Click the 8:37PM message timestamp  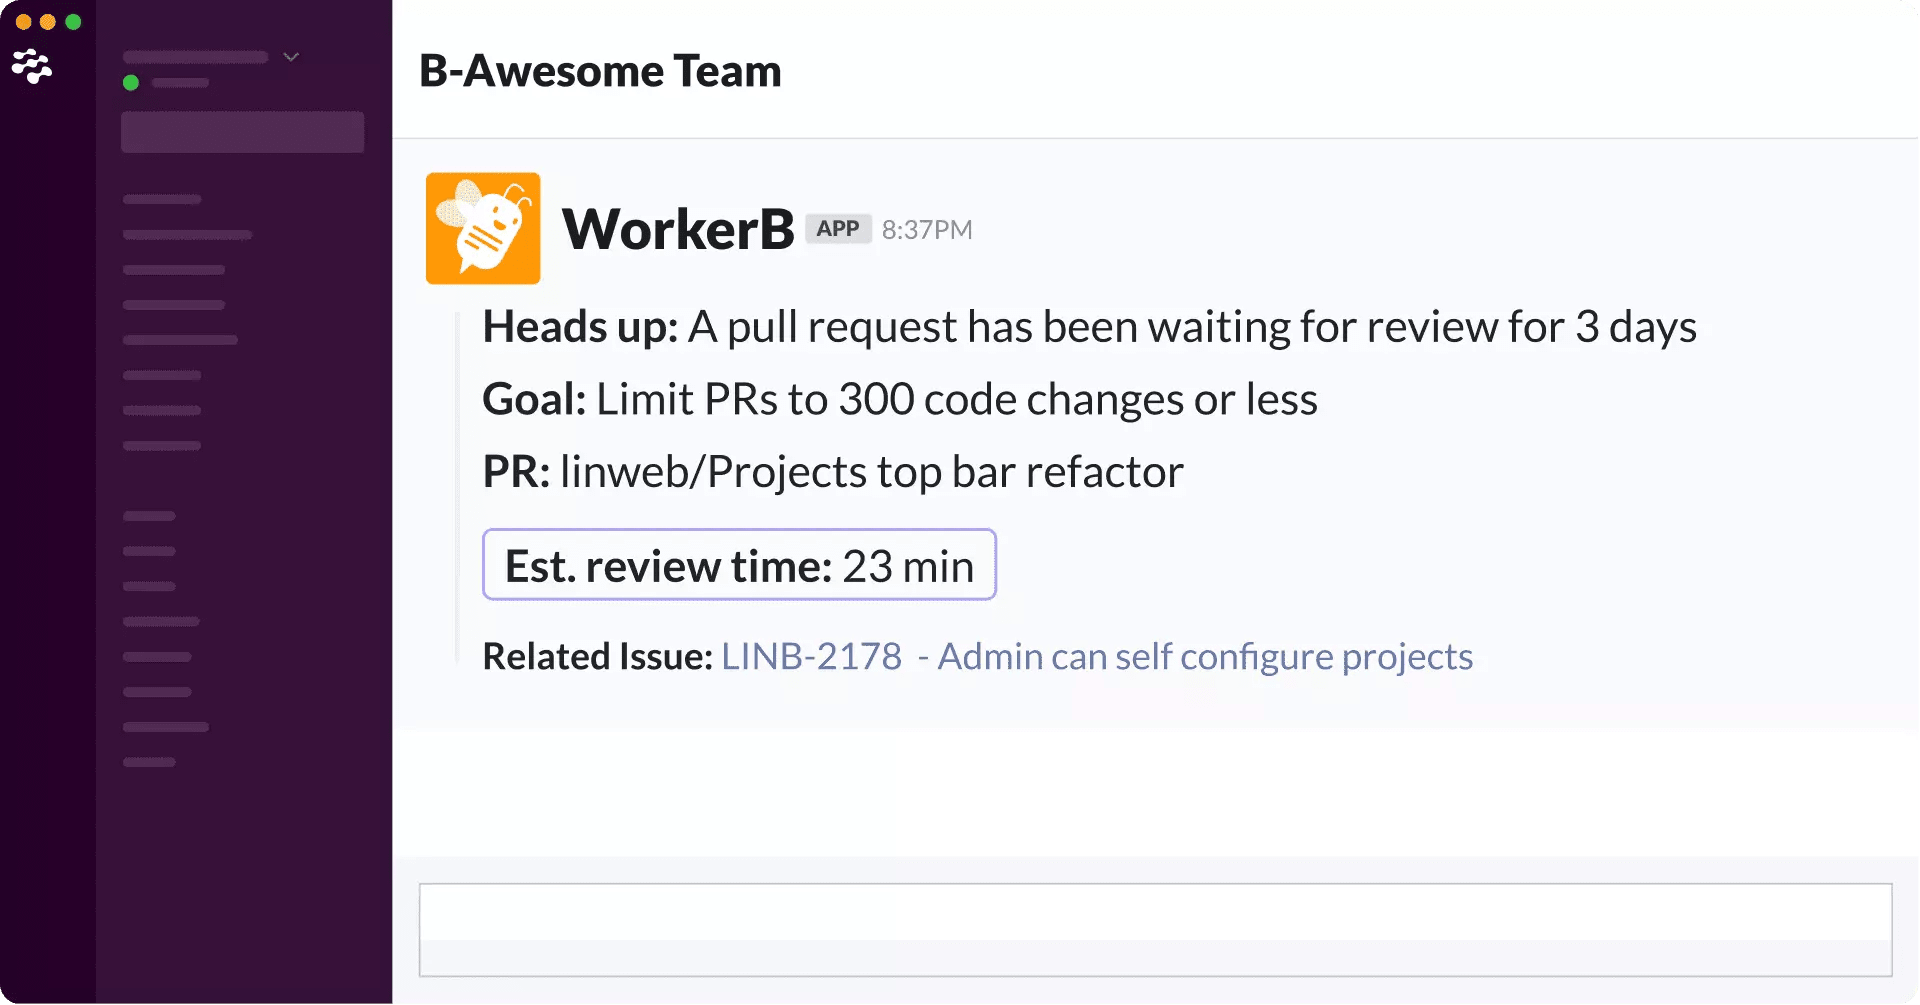click(x=927, y=230)
